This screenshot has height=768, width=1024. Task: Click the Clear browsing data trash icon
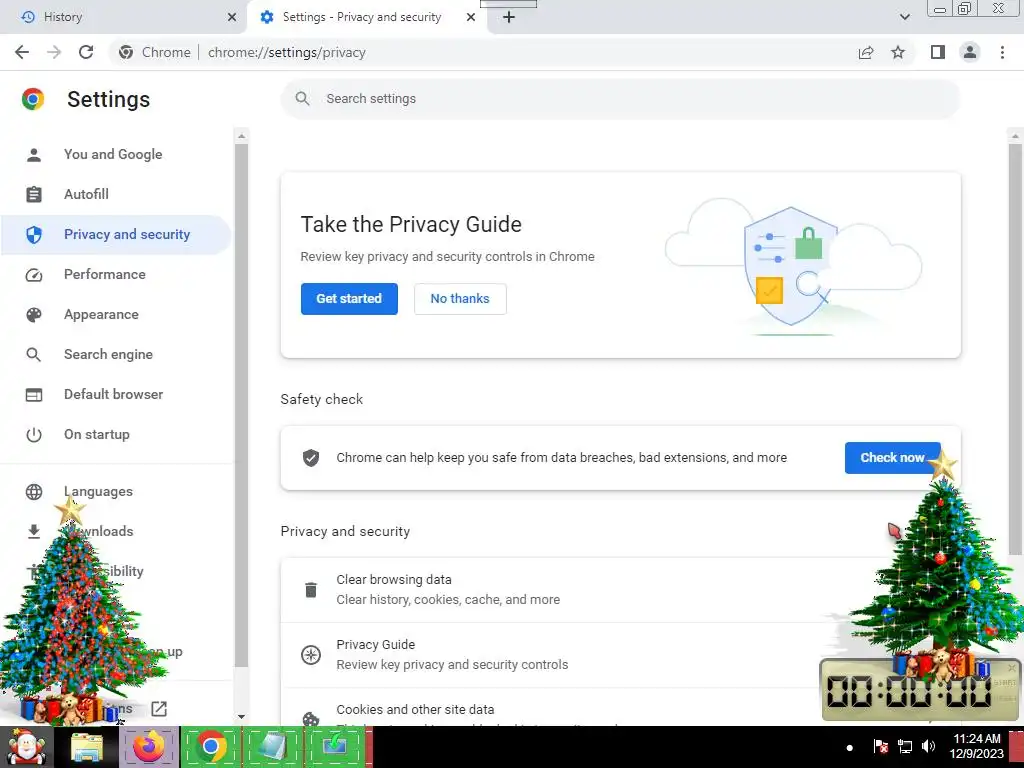pyautogui.click(x=311, y=590)
